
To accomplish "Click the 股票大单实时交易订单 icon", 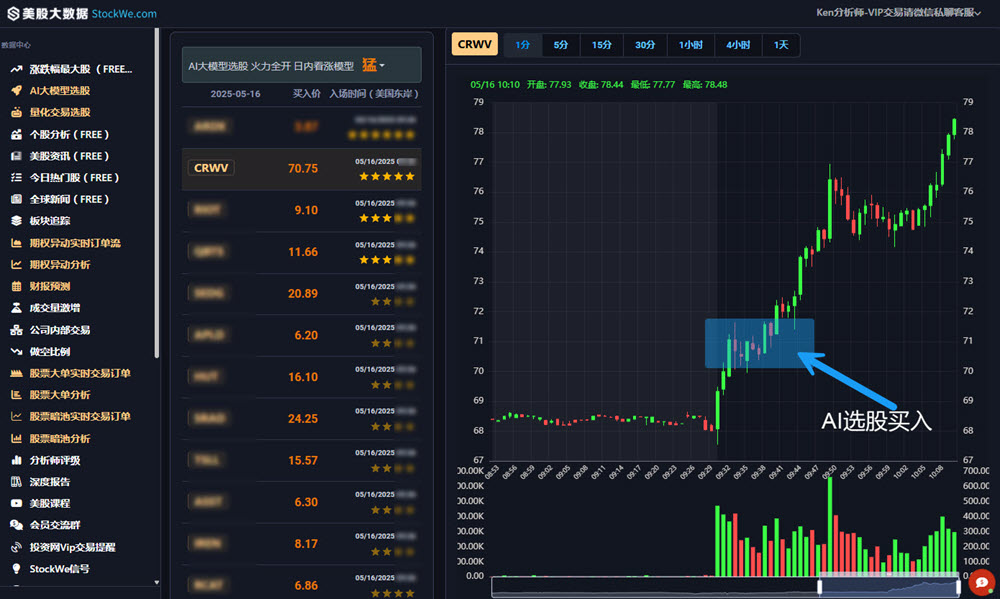I will [16, 373].
